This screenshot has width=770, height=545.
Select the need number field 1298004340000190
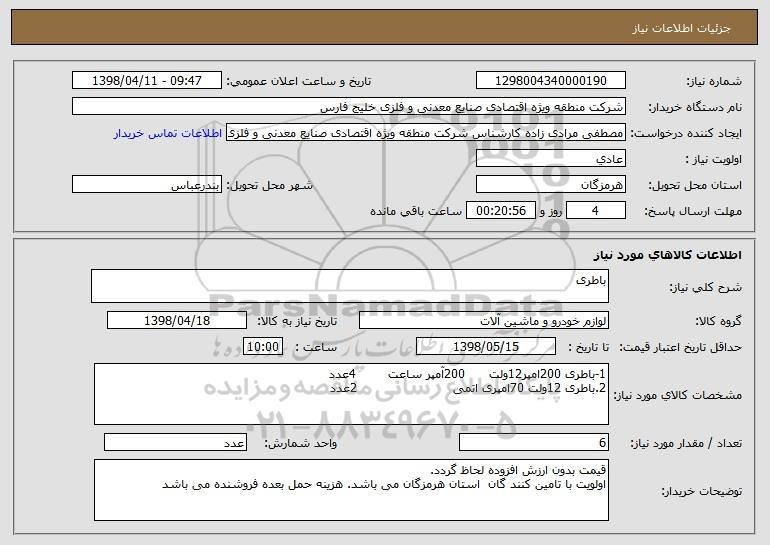tap(550, 81)
